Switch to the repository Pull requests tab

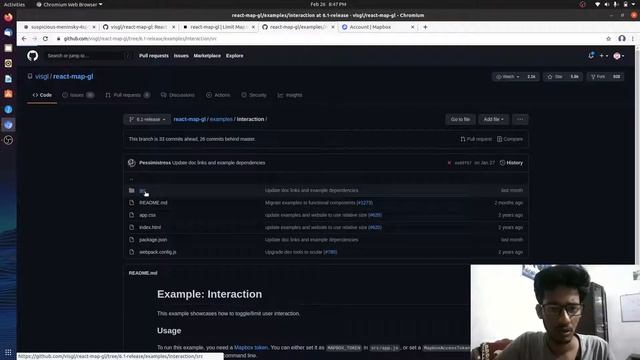(127, 95)
